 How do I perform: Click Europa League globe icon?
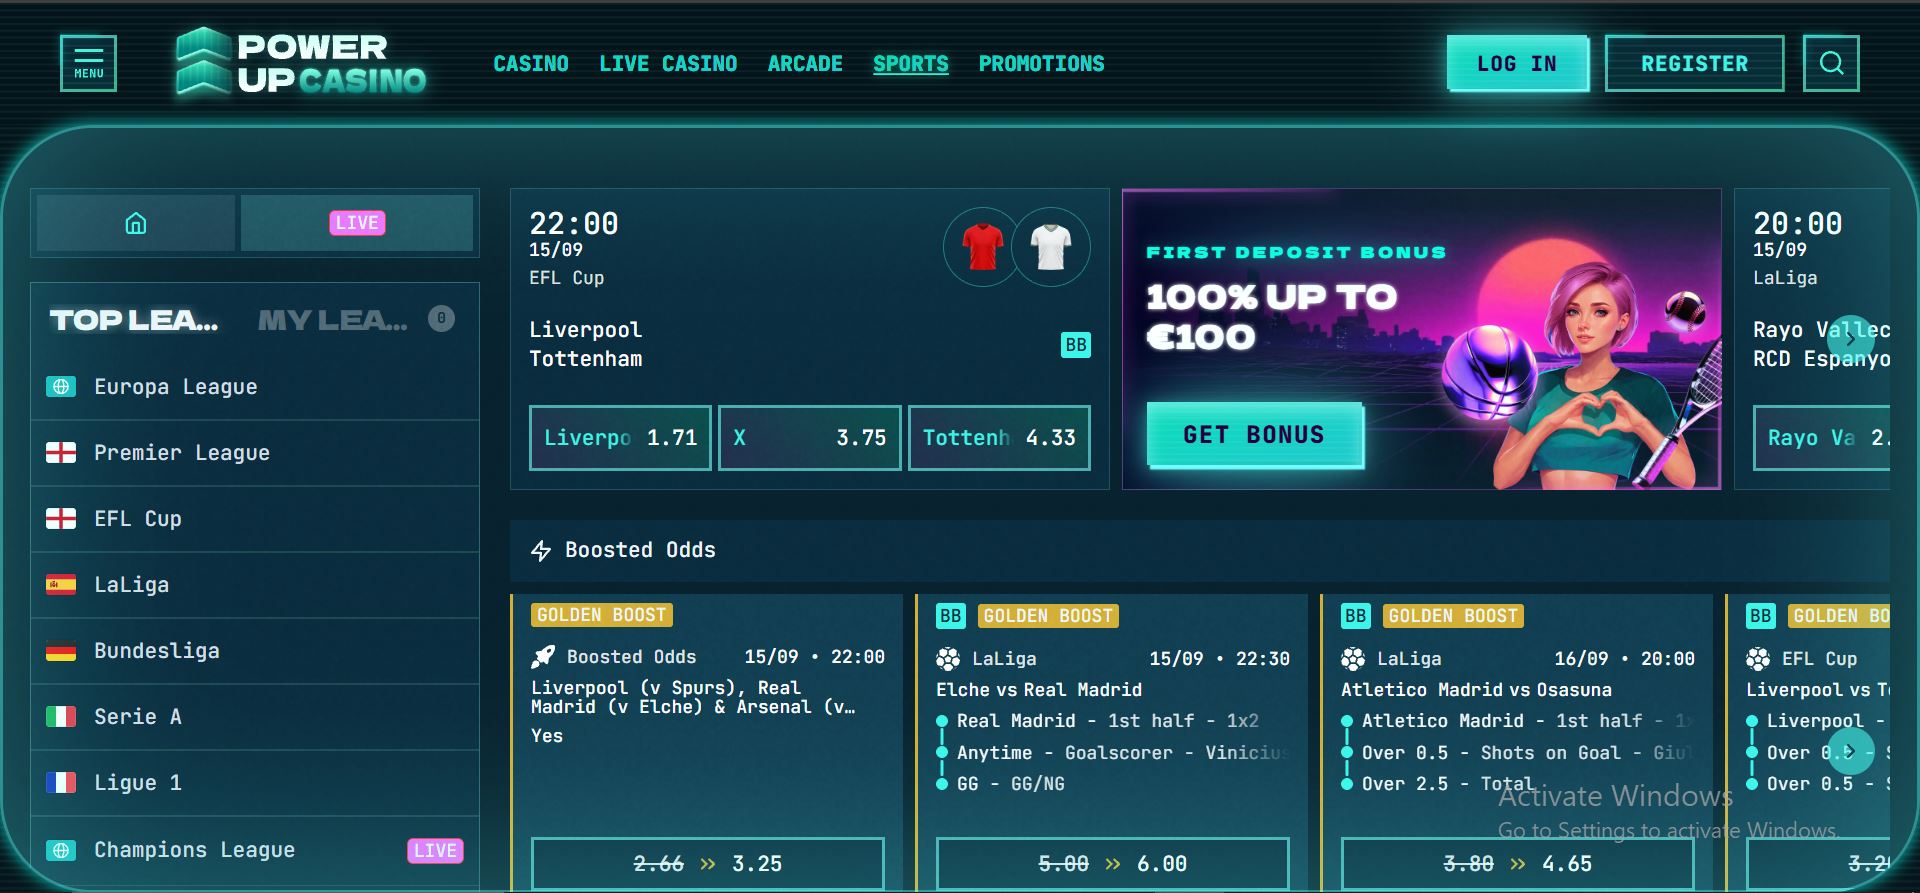pos(61,386)
